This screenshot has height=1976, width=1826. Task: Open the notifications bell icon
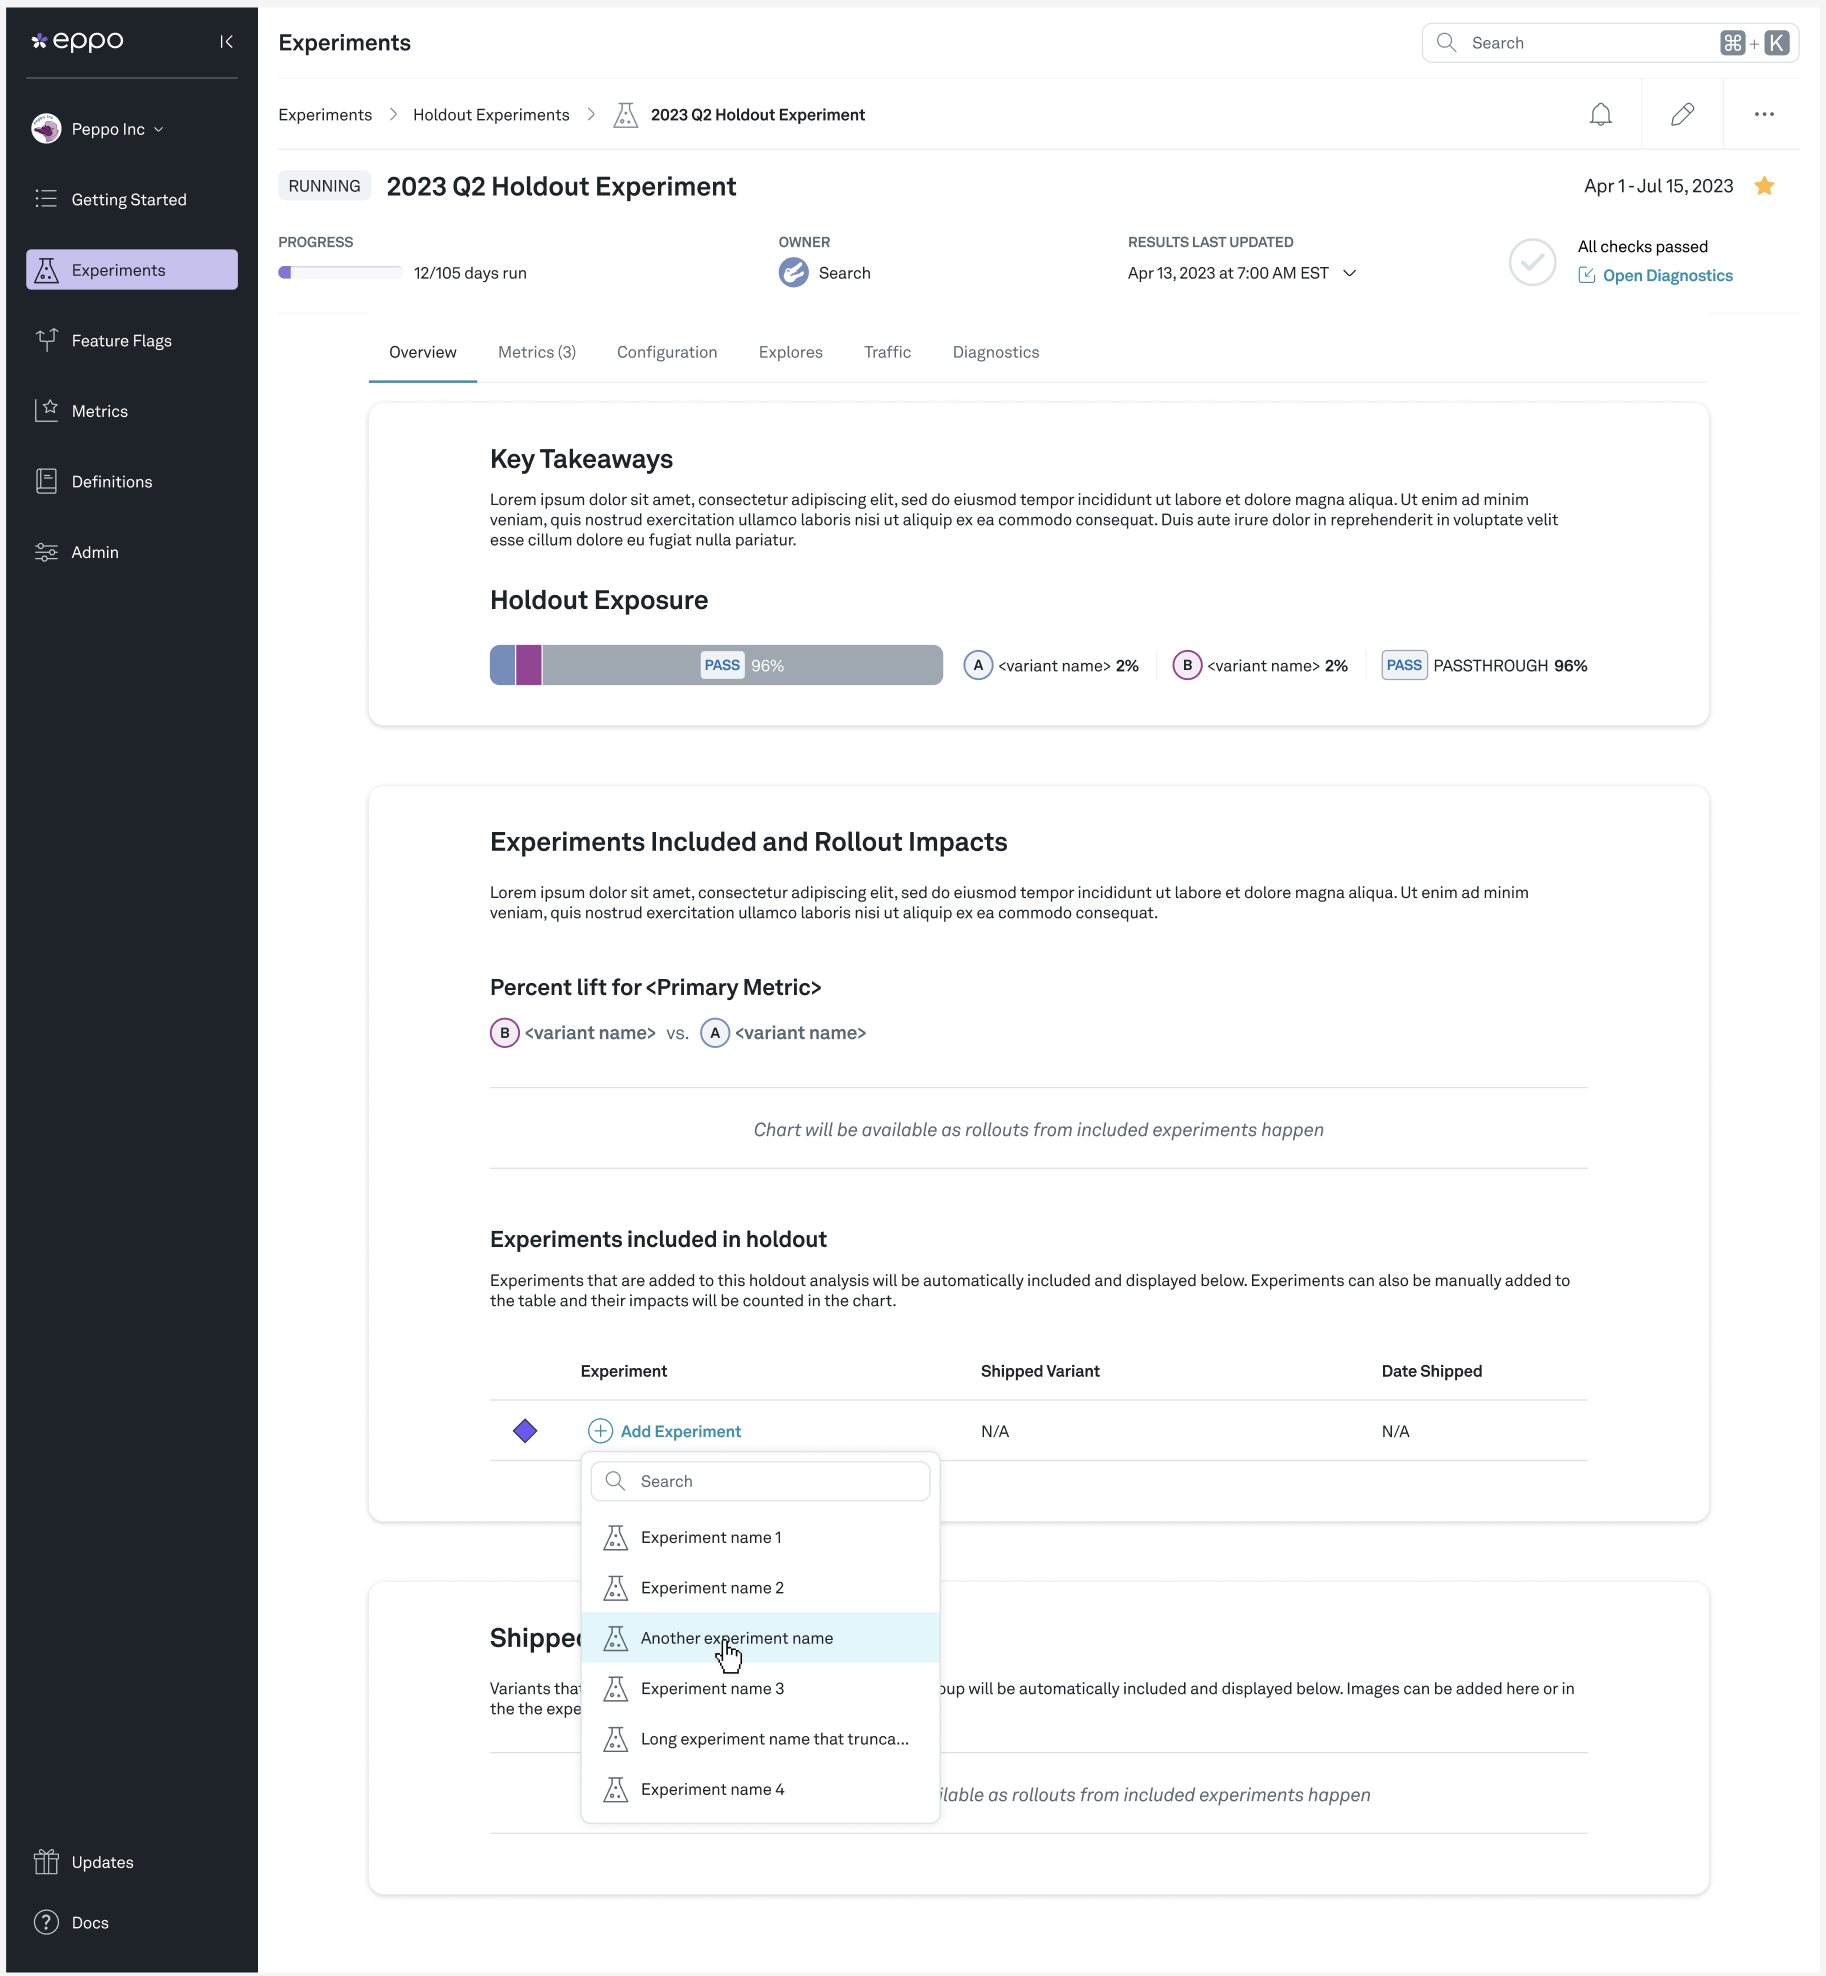pos(1600,114)
